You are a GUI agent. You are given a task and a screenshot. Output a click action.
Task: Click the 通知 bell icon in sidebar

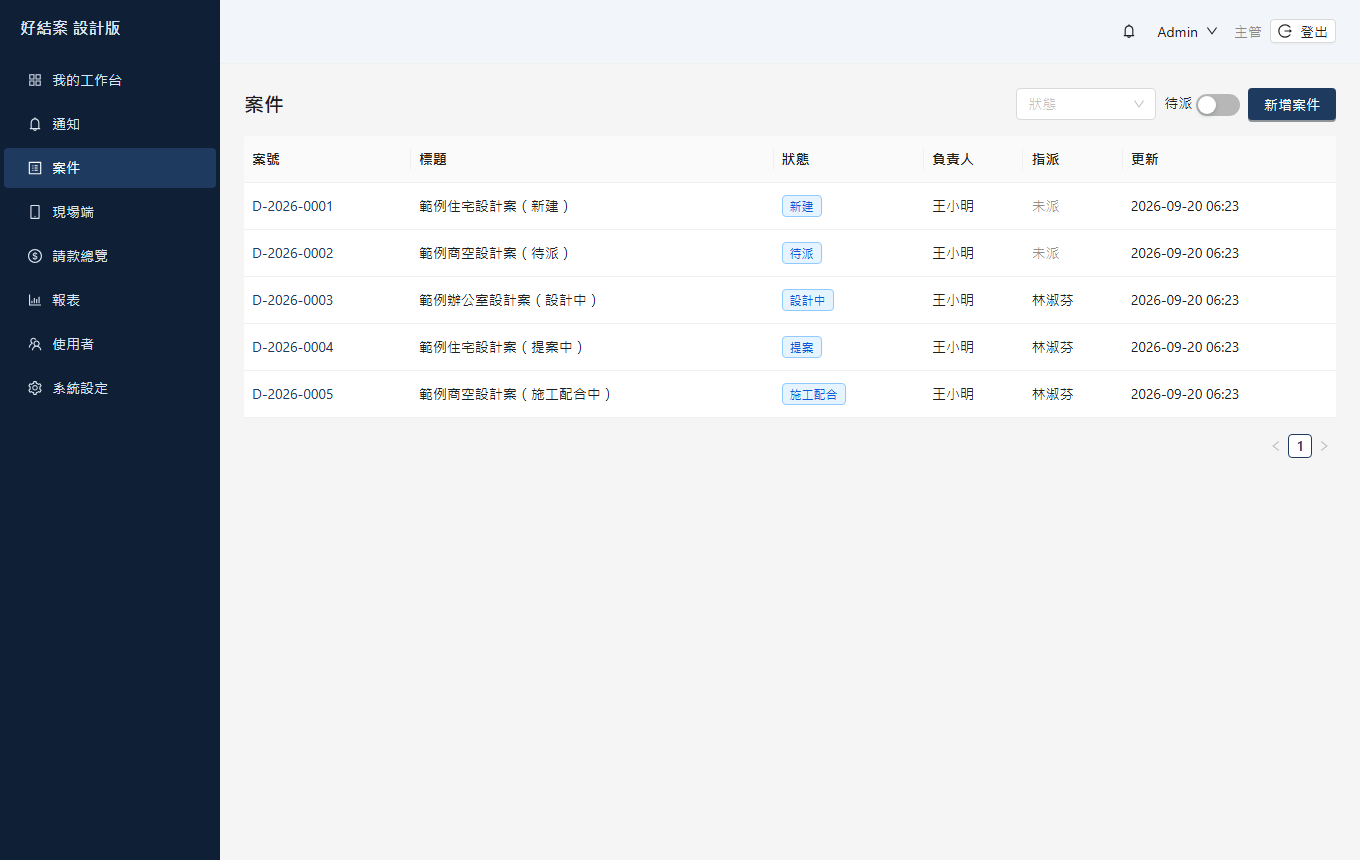[35, 124]
